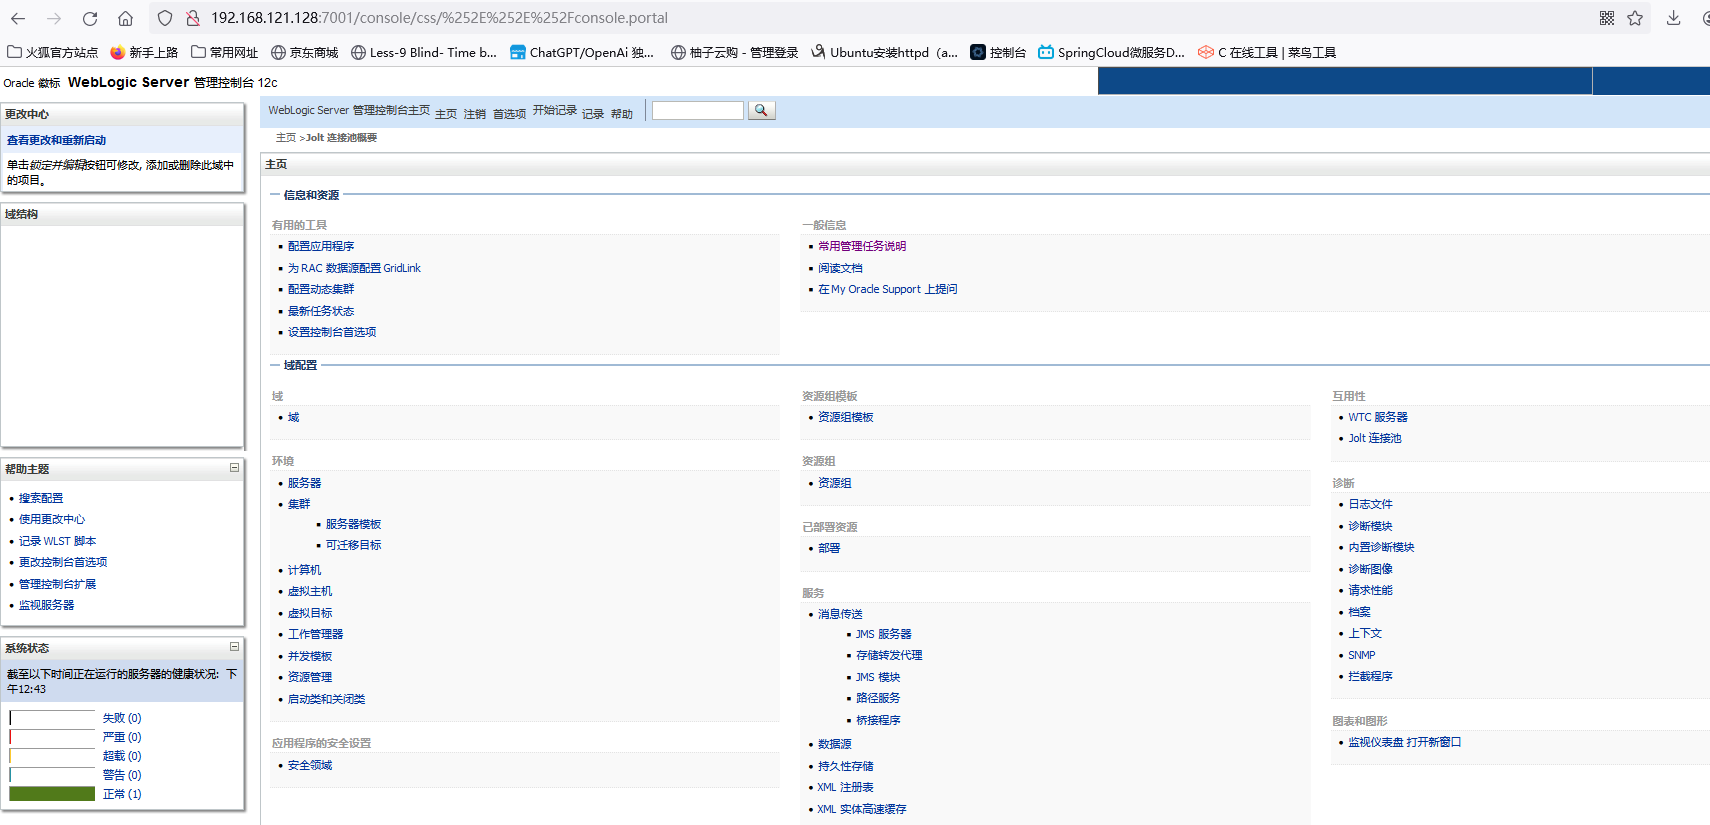
Task: Open the 安全领域 link
Action: coord(310,765)
